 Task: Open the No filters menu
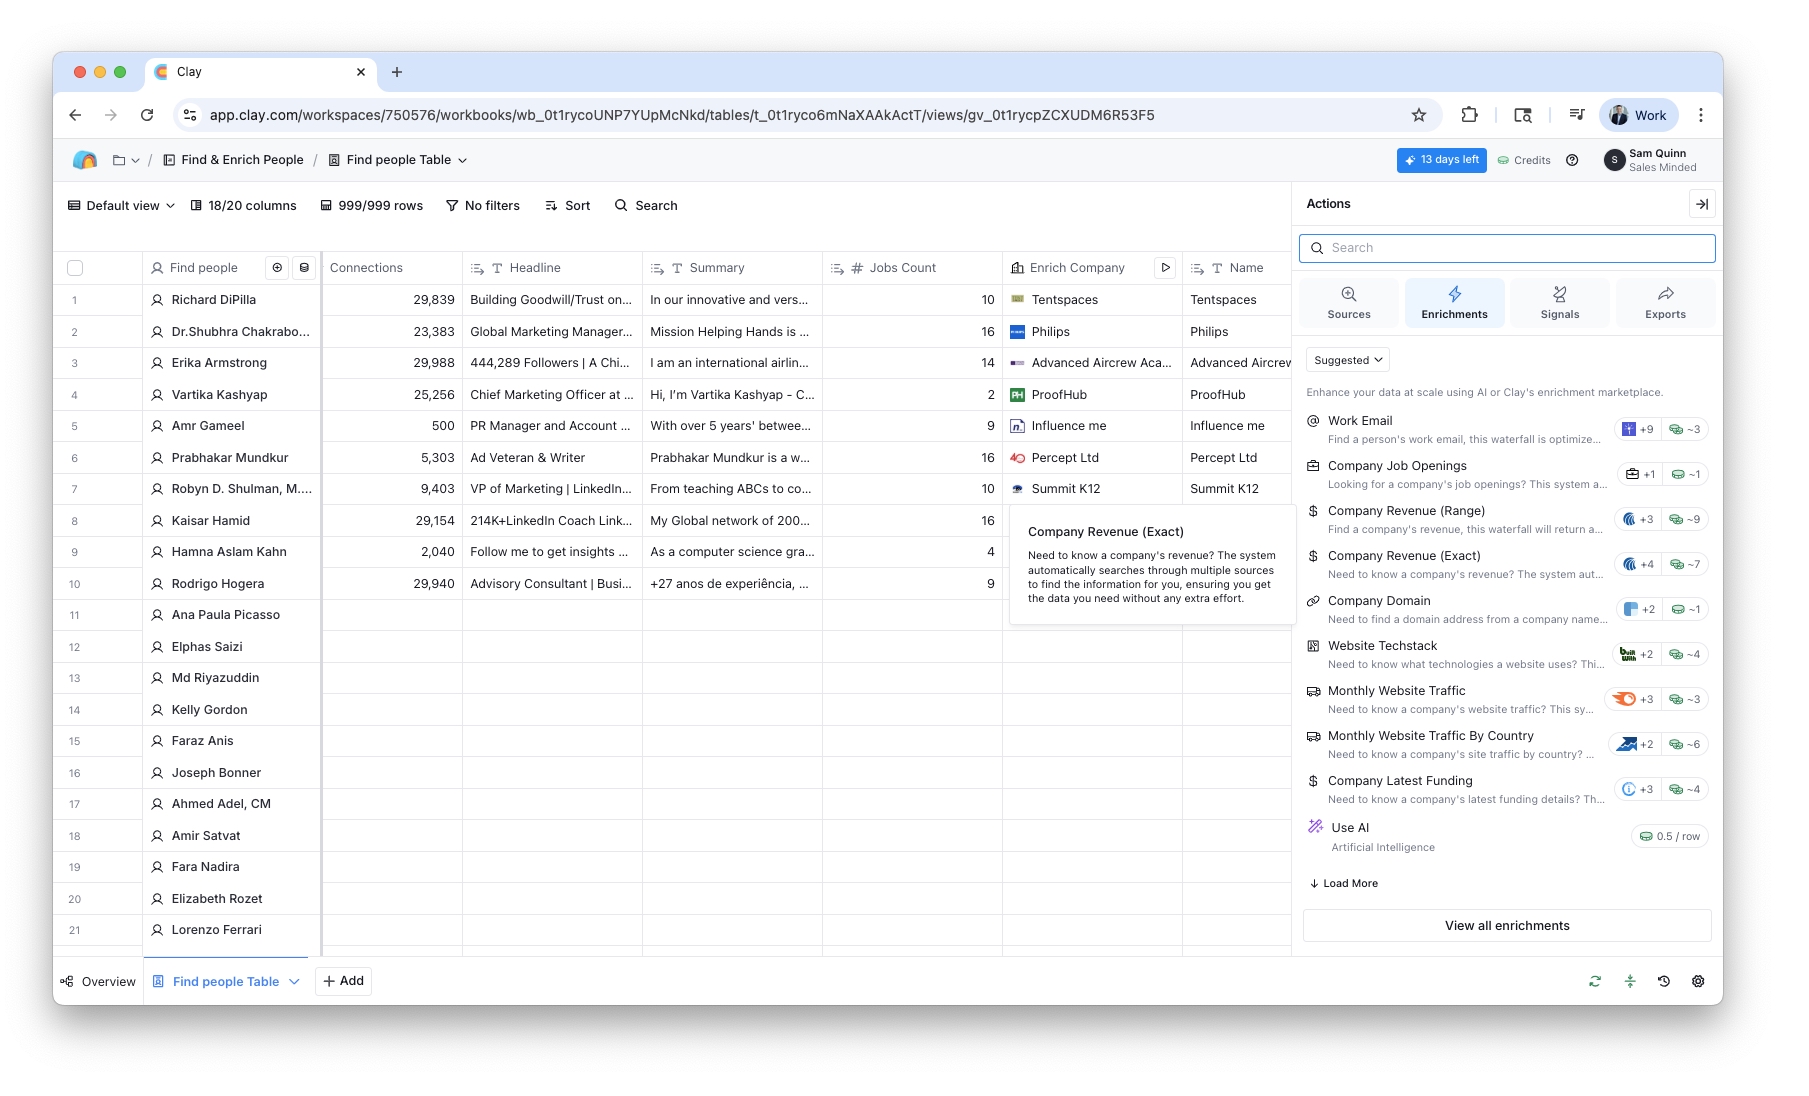click(483, 206)
